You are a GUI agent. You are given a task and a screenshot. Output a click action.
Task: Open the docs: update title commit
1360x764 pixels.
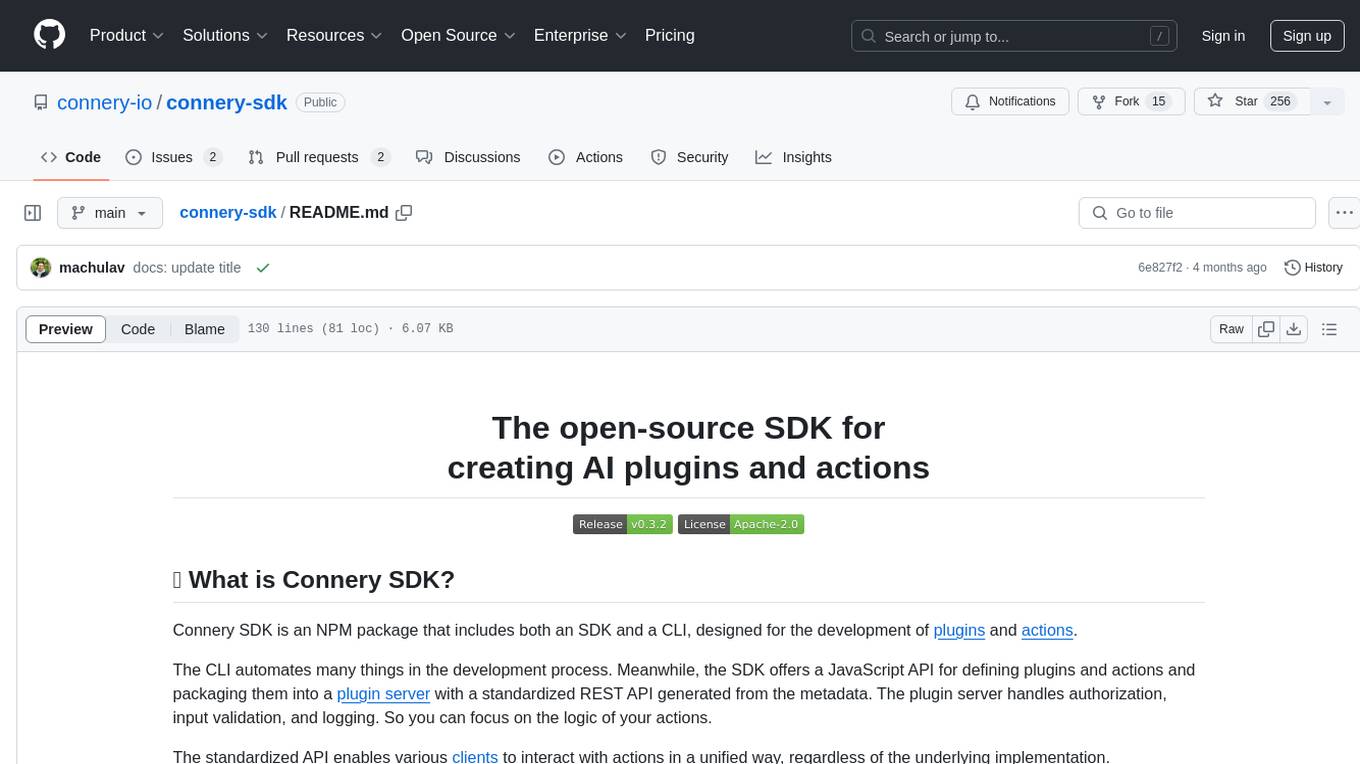coord(187,268)
